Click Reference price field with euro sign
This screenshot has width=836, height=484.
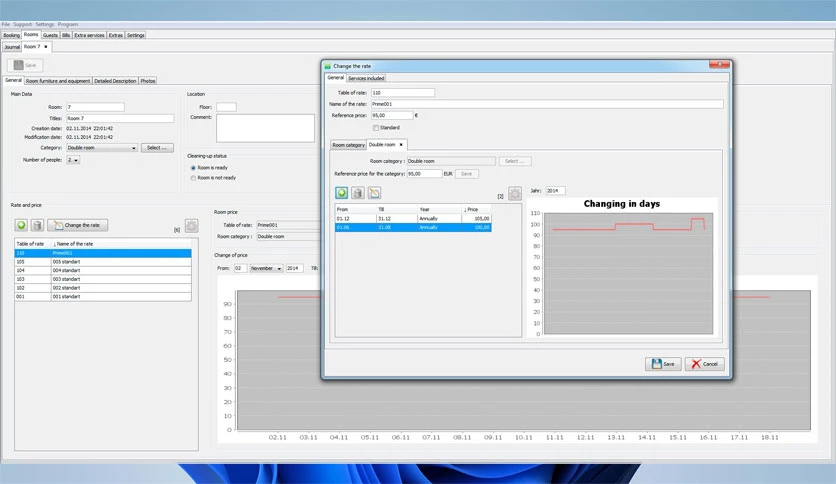(x=392, y=115)
